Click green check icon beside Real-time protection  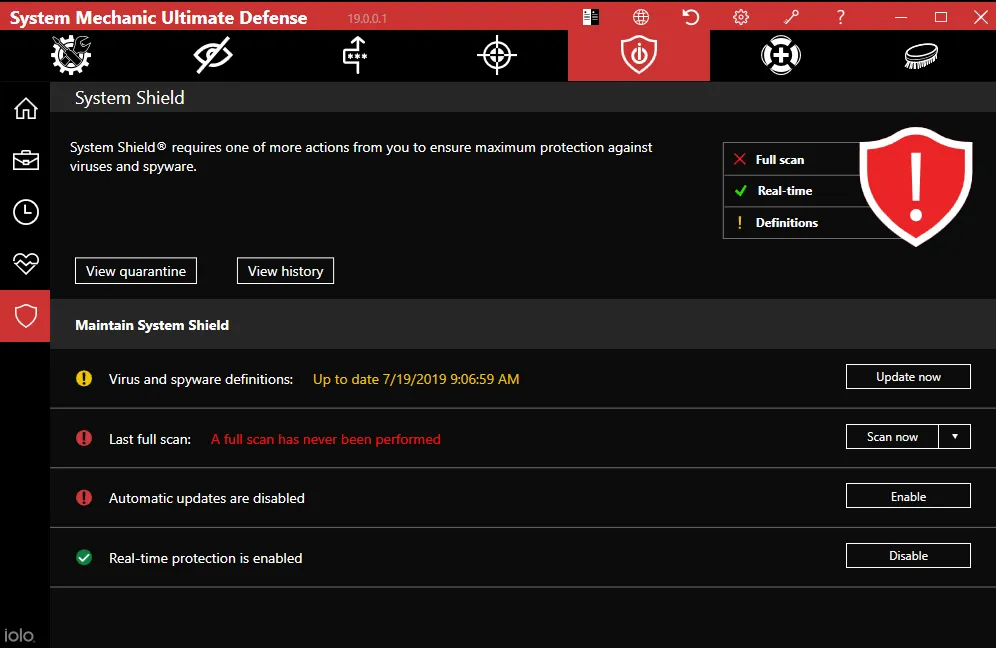coord(84,558)
